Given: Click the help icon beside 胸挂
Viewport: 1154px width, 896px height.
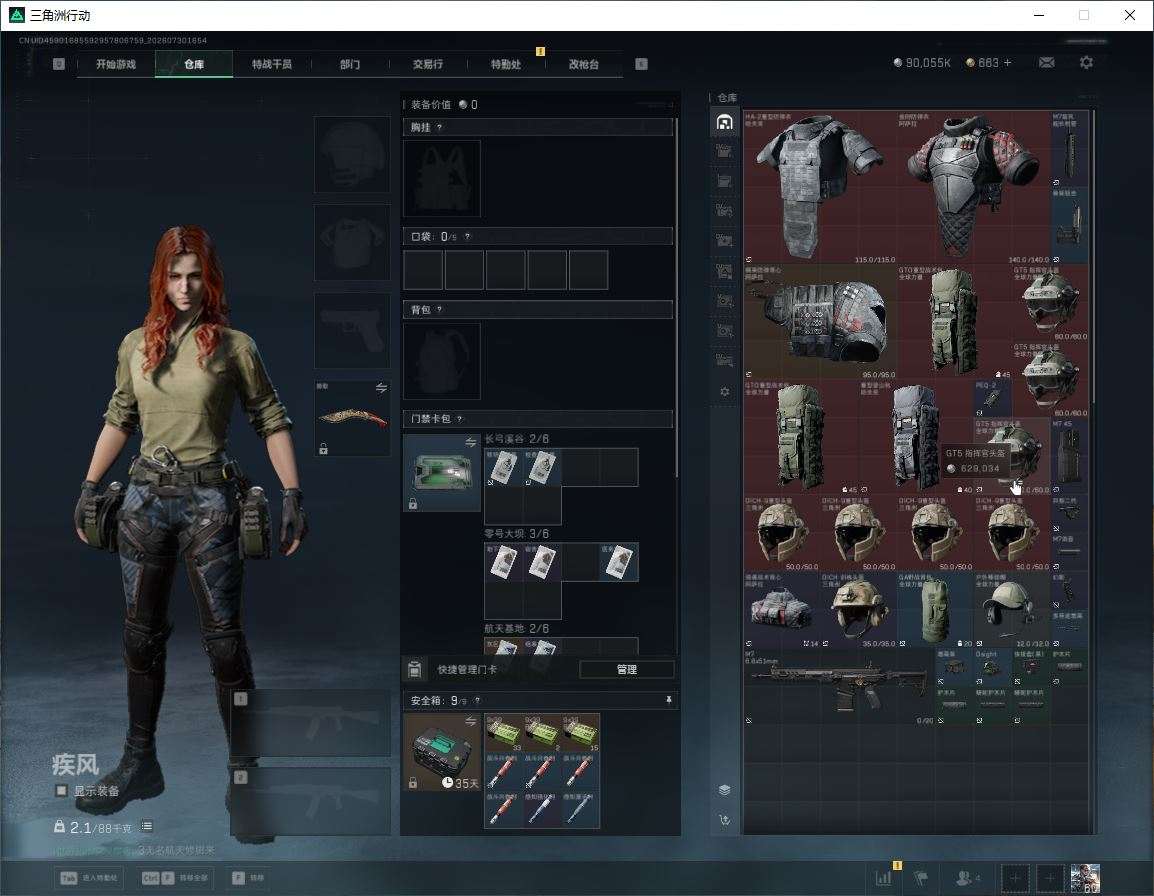Looking at the screenshot, I should [x=439, y=127].
